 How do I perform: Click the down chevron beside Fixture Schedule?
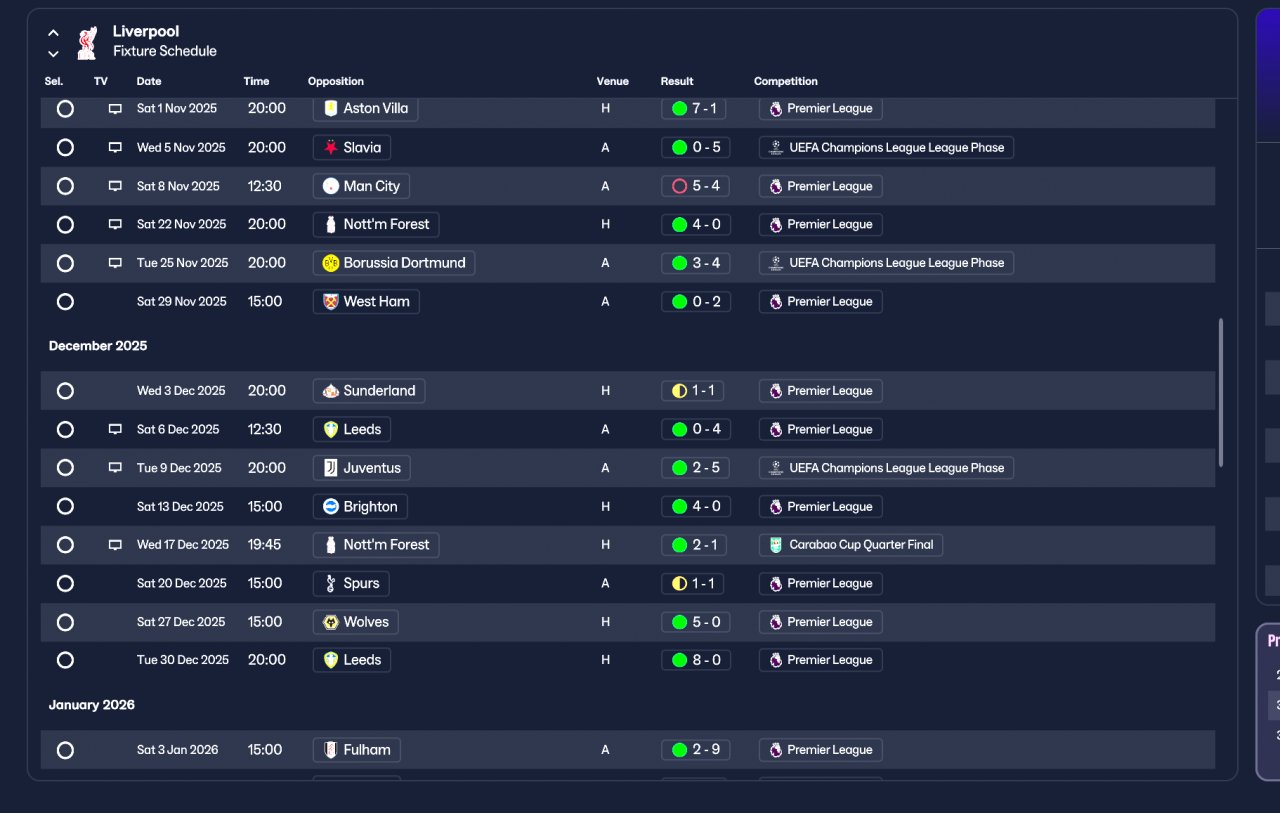click(53, 54)
